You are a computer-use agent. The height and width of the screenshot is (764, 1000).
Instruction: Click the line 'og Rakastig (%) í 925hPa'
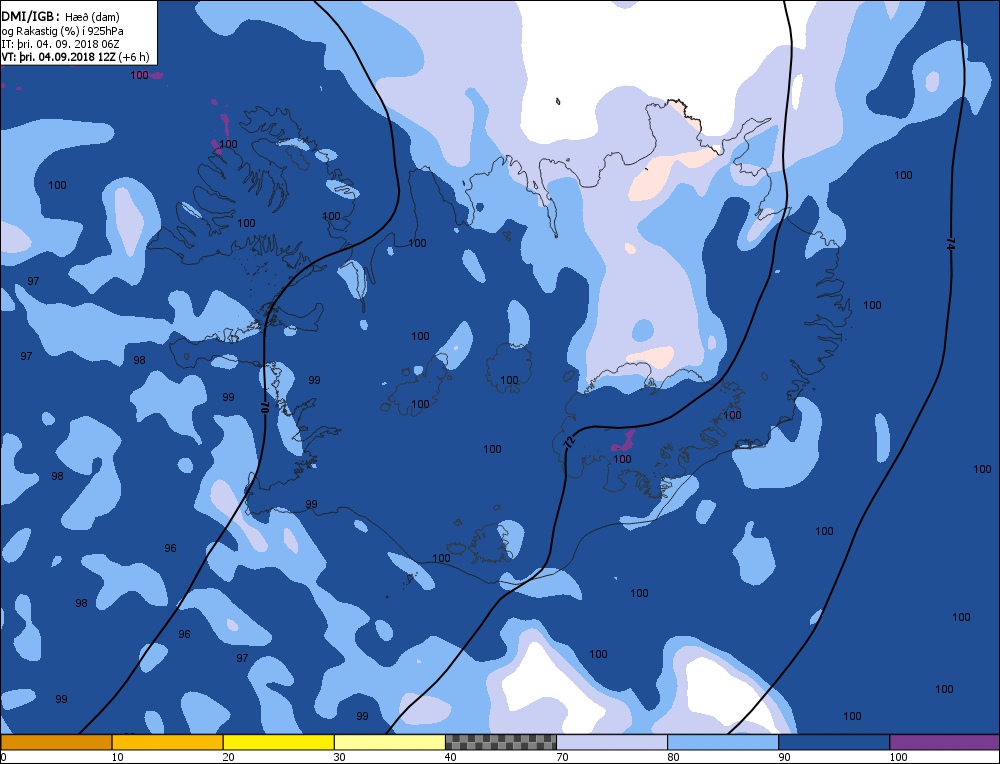[x=62, y=31]
